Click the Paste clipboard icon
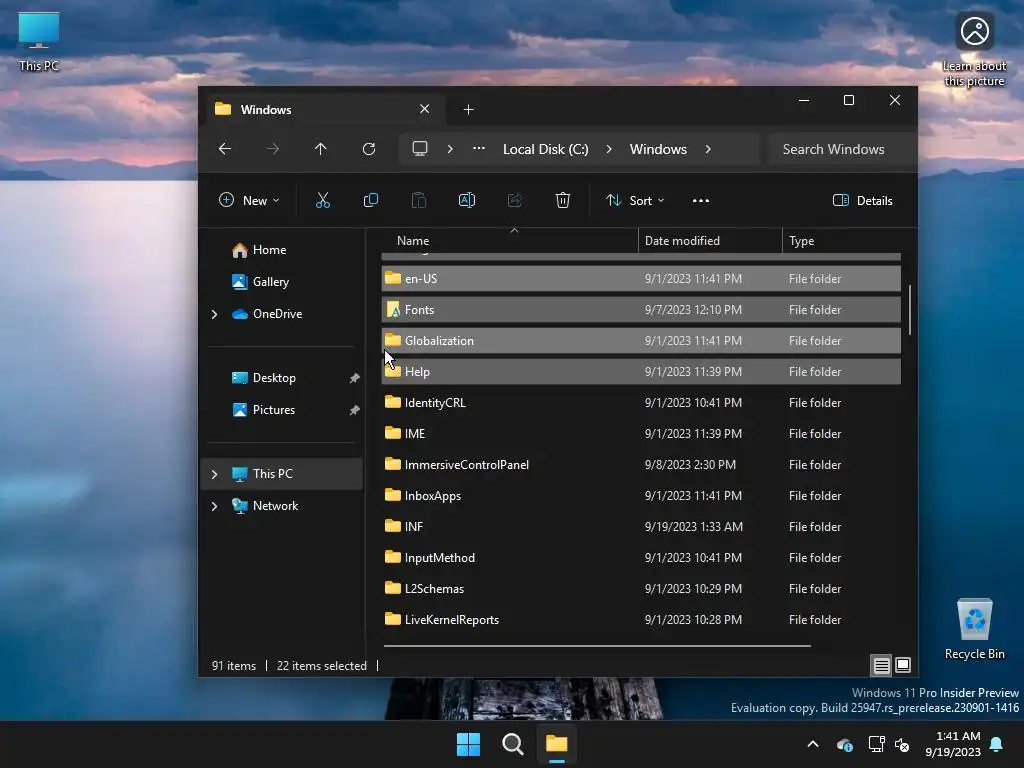The height and width of the screenshot is (768, 1024). tap(419, 200)
